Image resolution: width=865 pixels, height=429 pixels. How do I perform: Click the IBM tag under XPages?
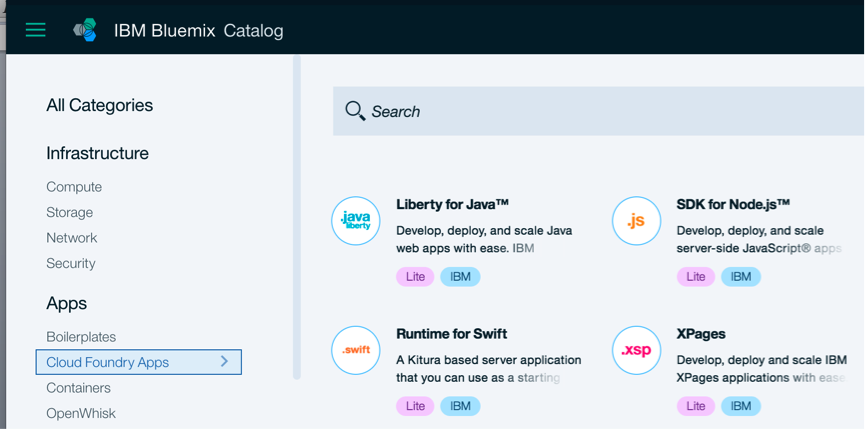pos(740,406)
